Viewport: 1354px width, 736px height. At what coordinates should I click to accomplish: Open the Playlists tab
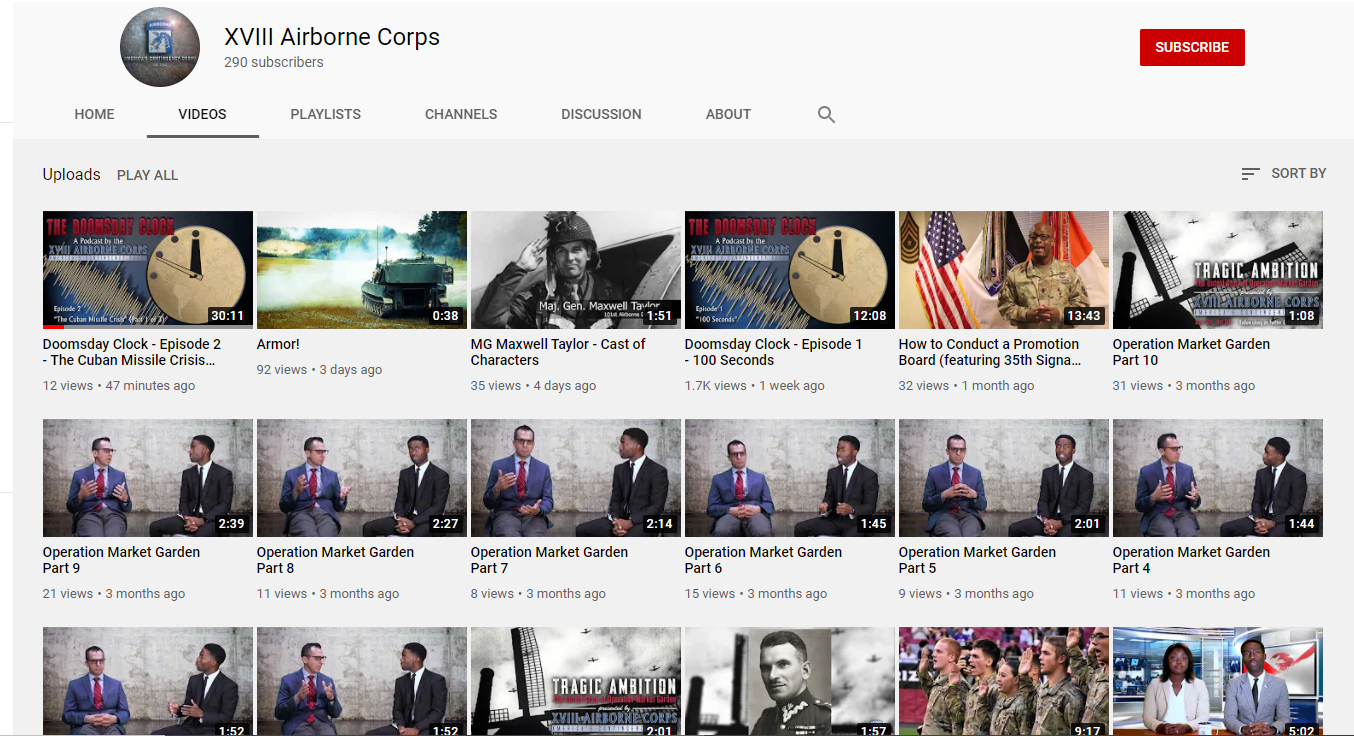[x=326, y=114]
